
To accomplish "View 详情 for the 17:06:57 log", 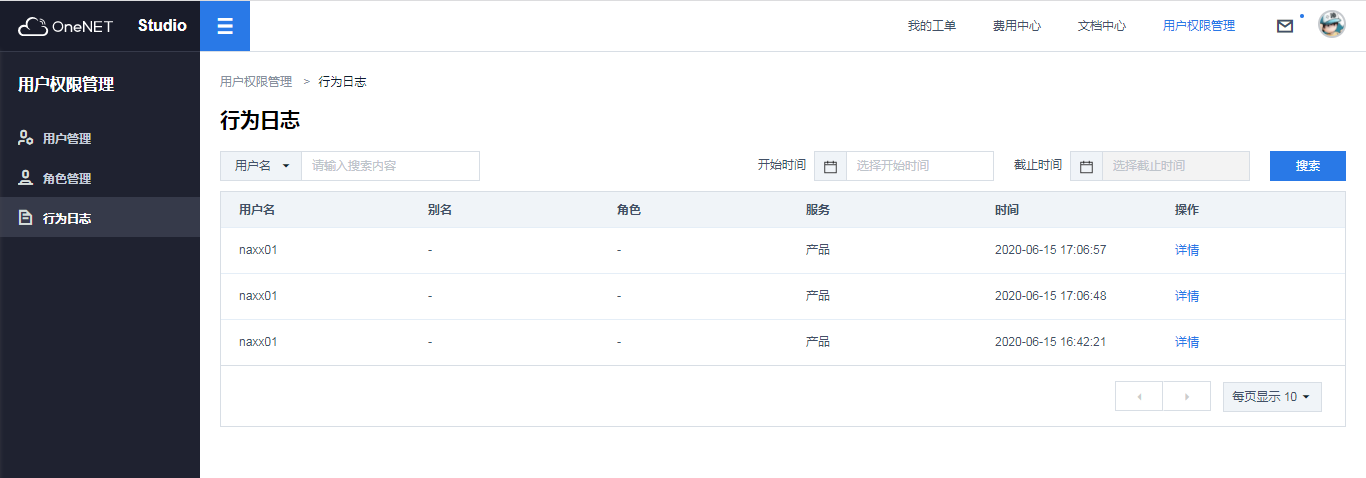I will 1187,250.
